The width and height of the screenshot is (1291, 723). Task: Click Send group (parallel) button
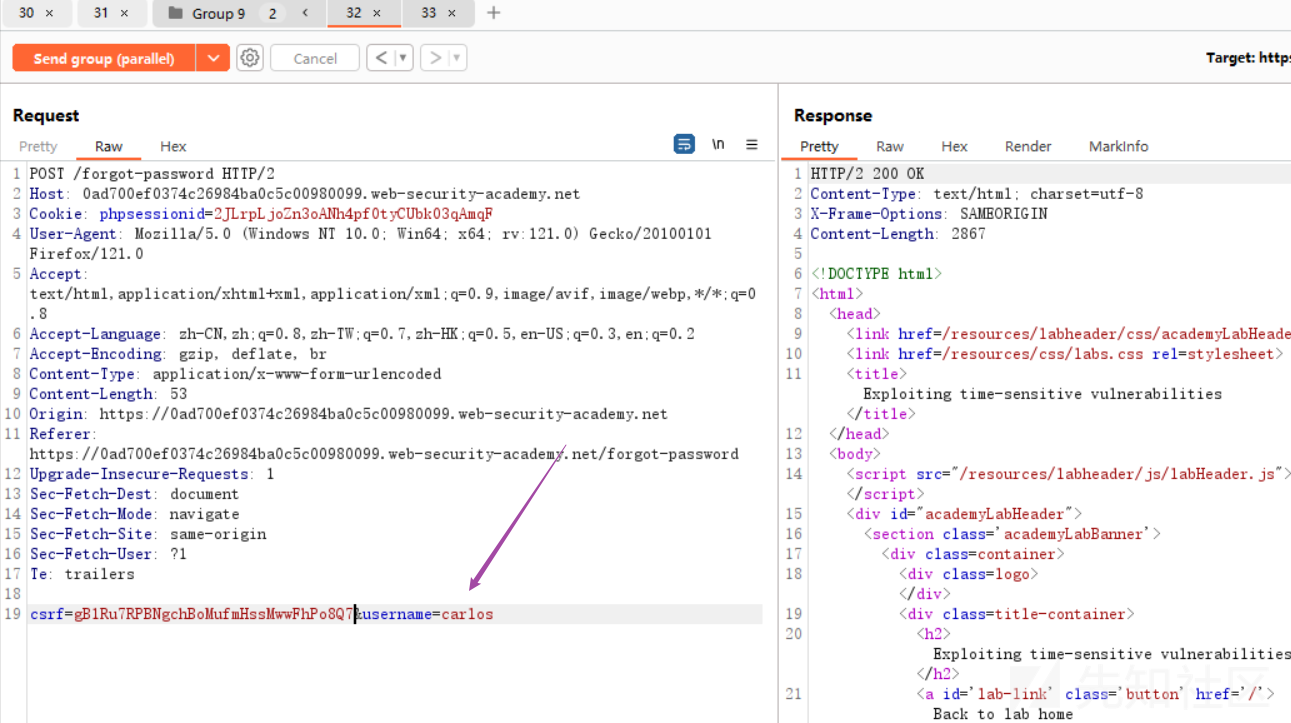[104, 58]
